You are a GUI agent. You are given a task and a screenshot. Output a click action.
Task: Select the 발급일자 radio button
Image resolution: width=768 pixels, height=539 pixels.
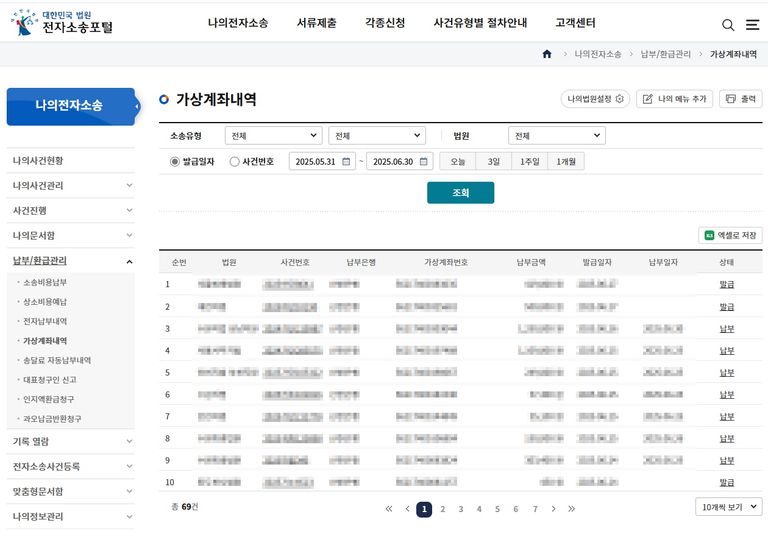[x=175, y=161]
